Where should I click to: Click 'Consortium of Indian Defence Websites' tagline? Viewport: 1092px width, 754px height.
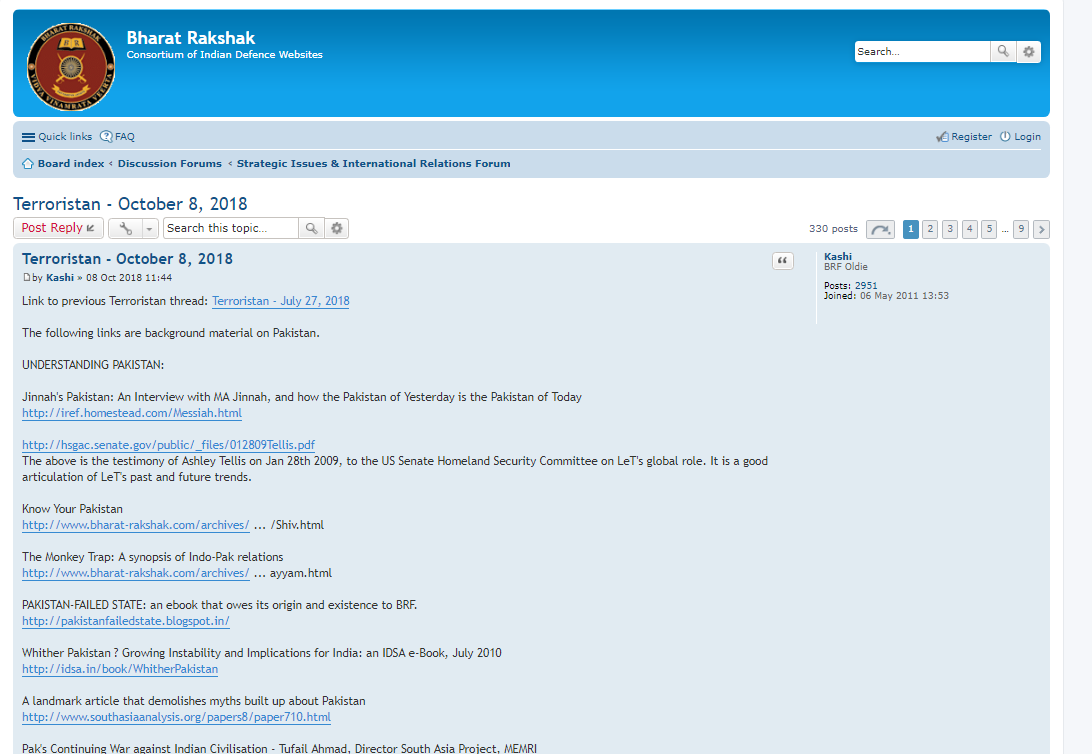(224, 54)
